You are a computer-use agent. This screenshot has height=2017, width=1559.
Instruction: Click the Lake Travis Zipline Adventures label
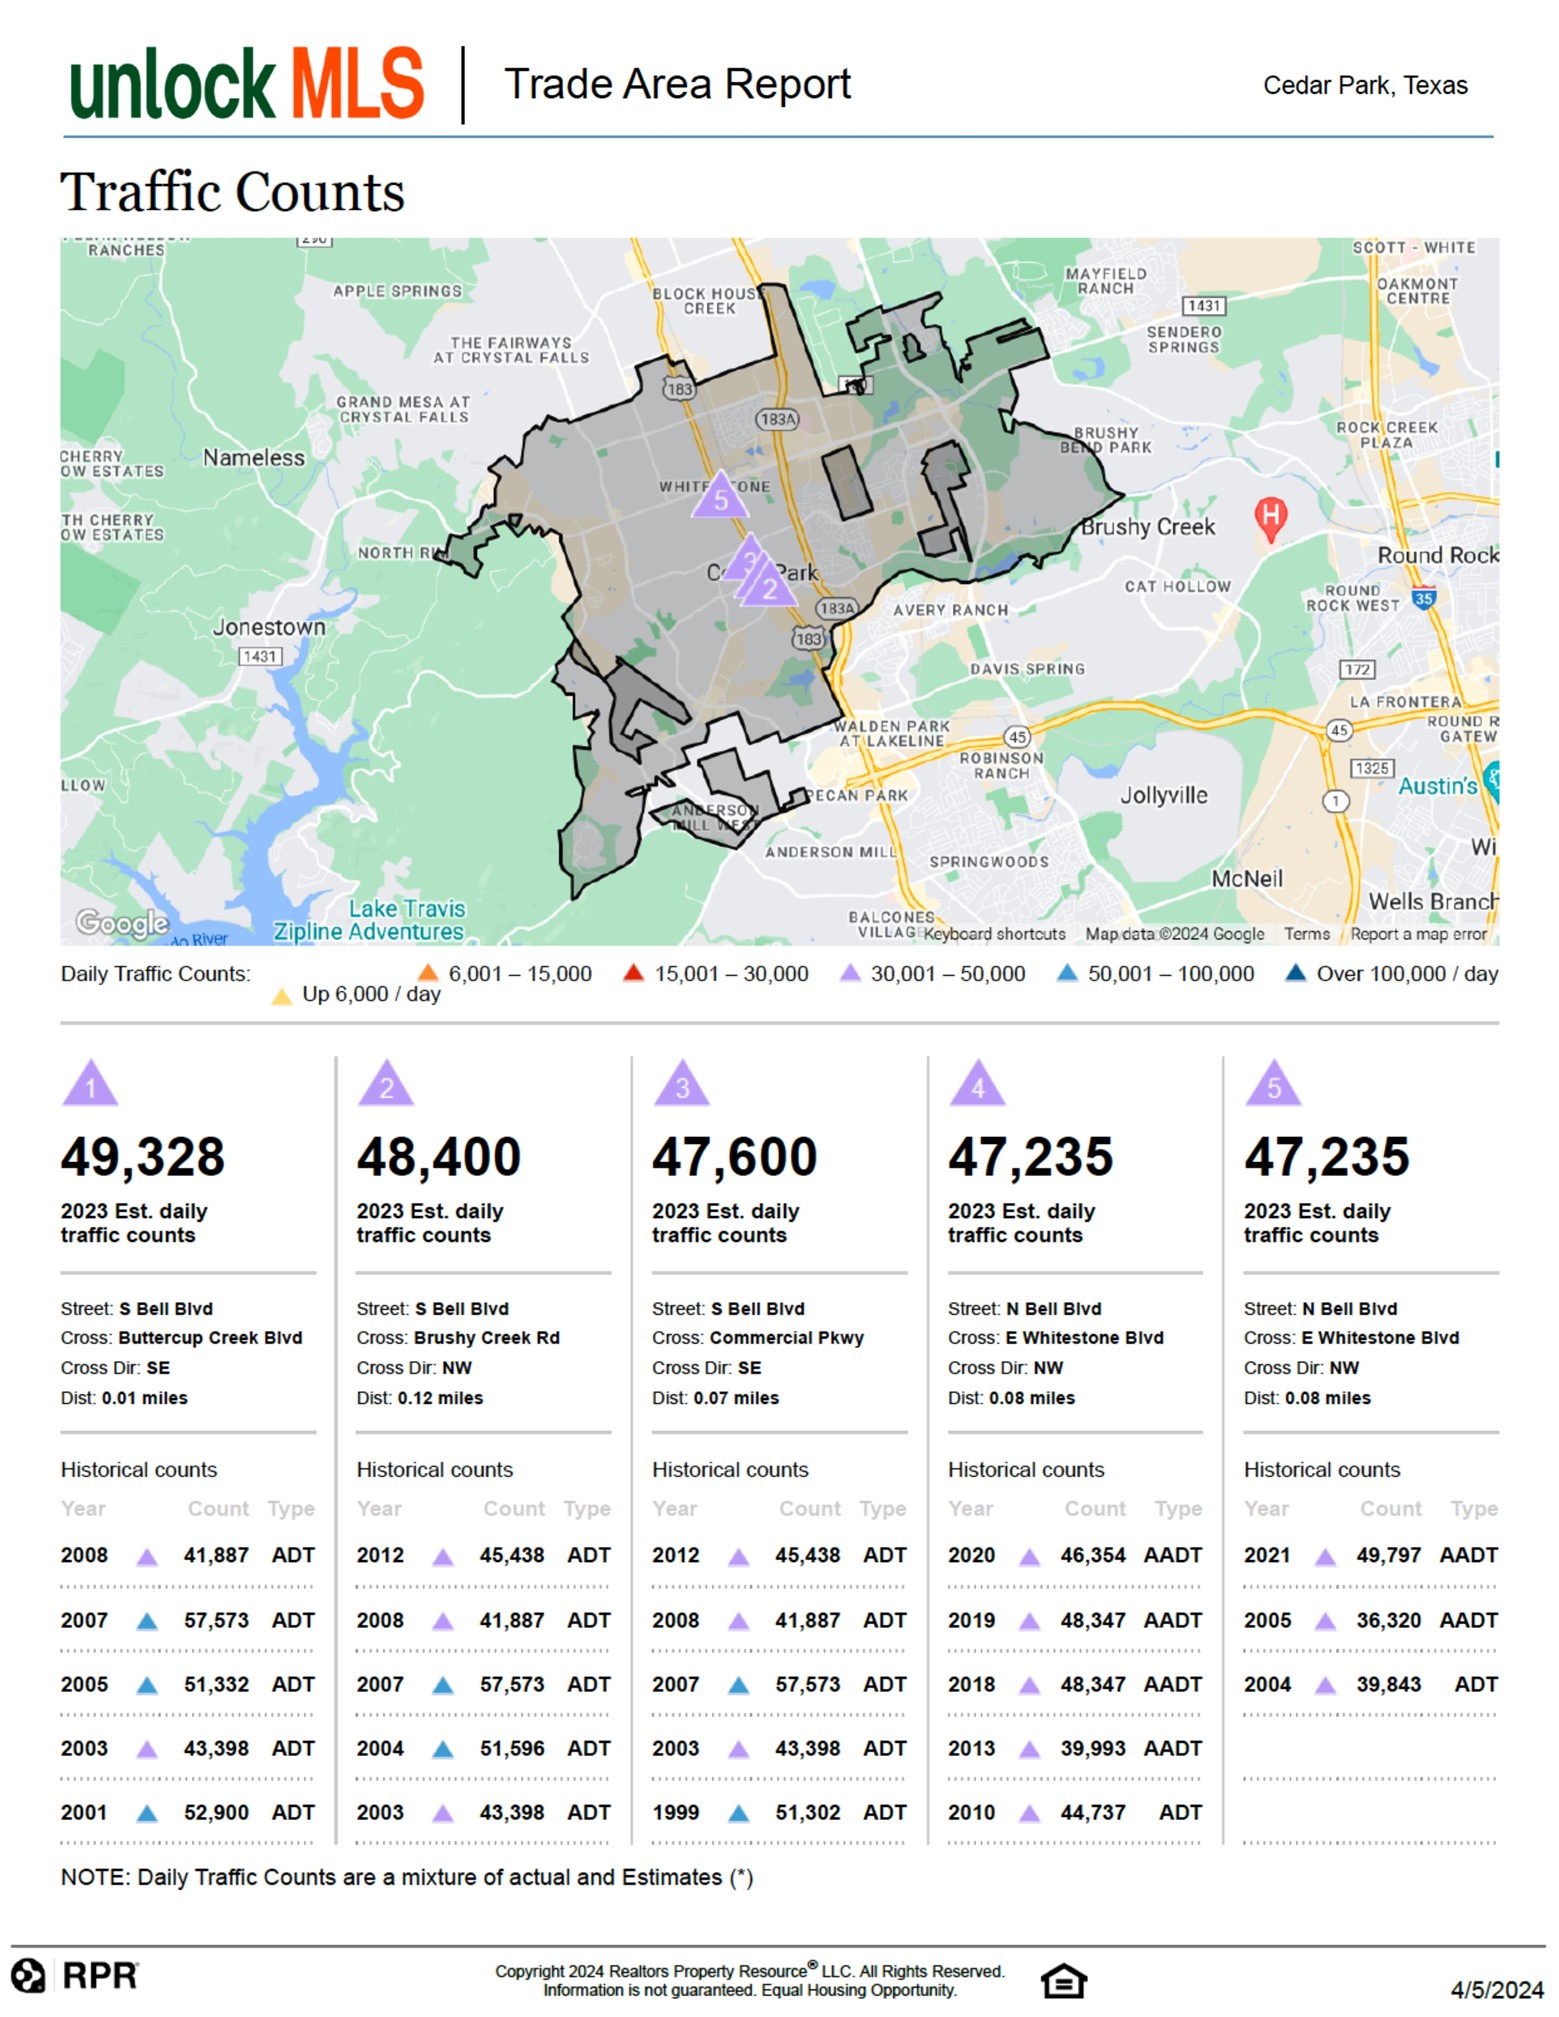click(x=369, y=920)
